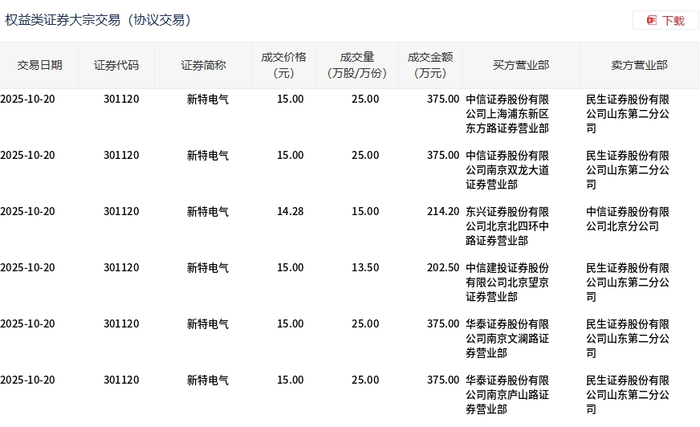Click 15.00 price in 东方路 buyer row
700x427 pixels.
pos(290,99)
